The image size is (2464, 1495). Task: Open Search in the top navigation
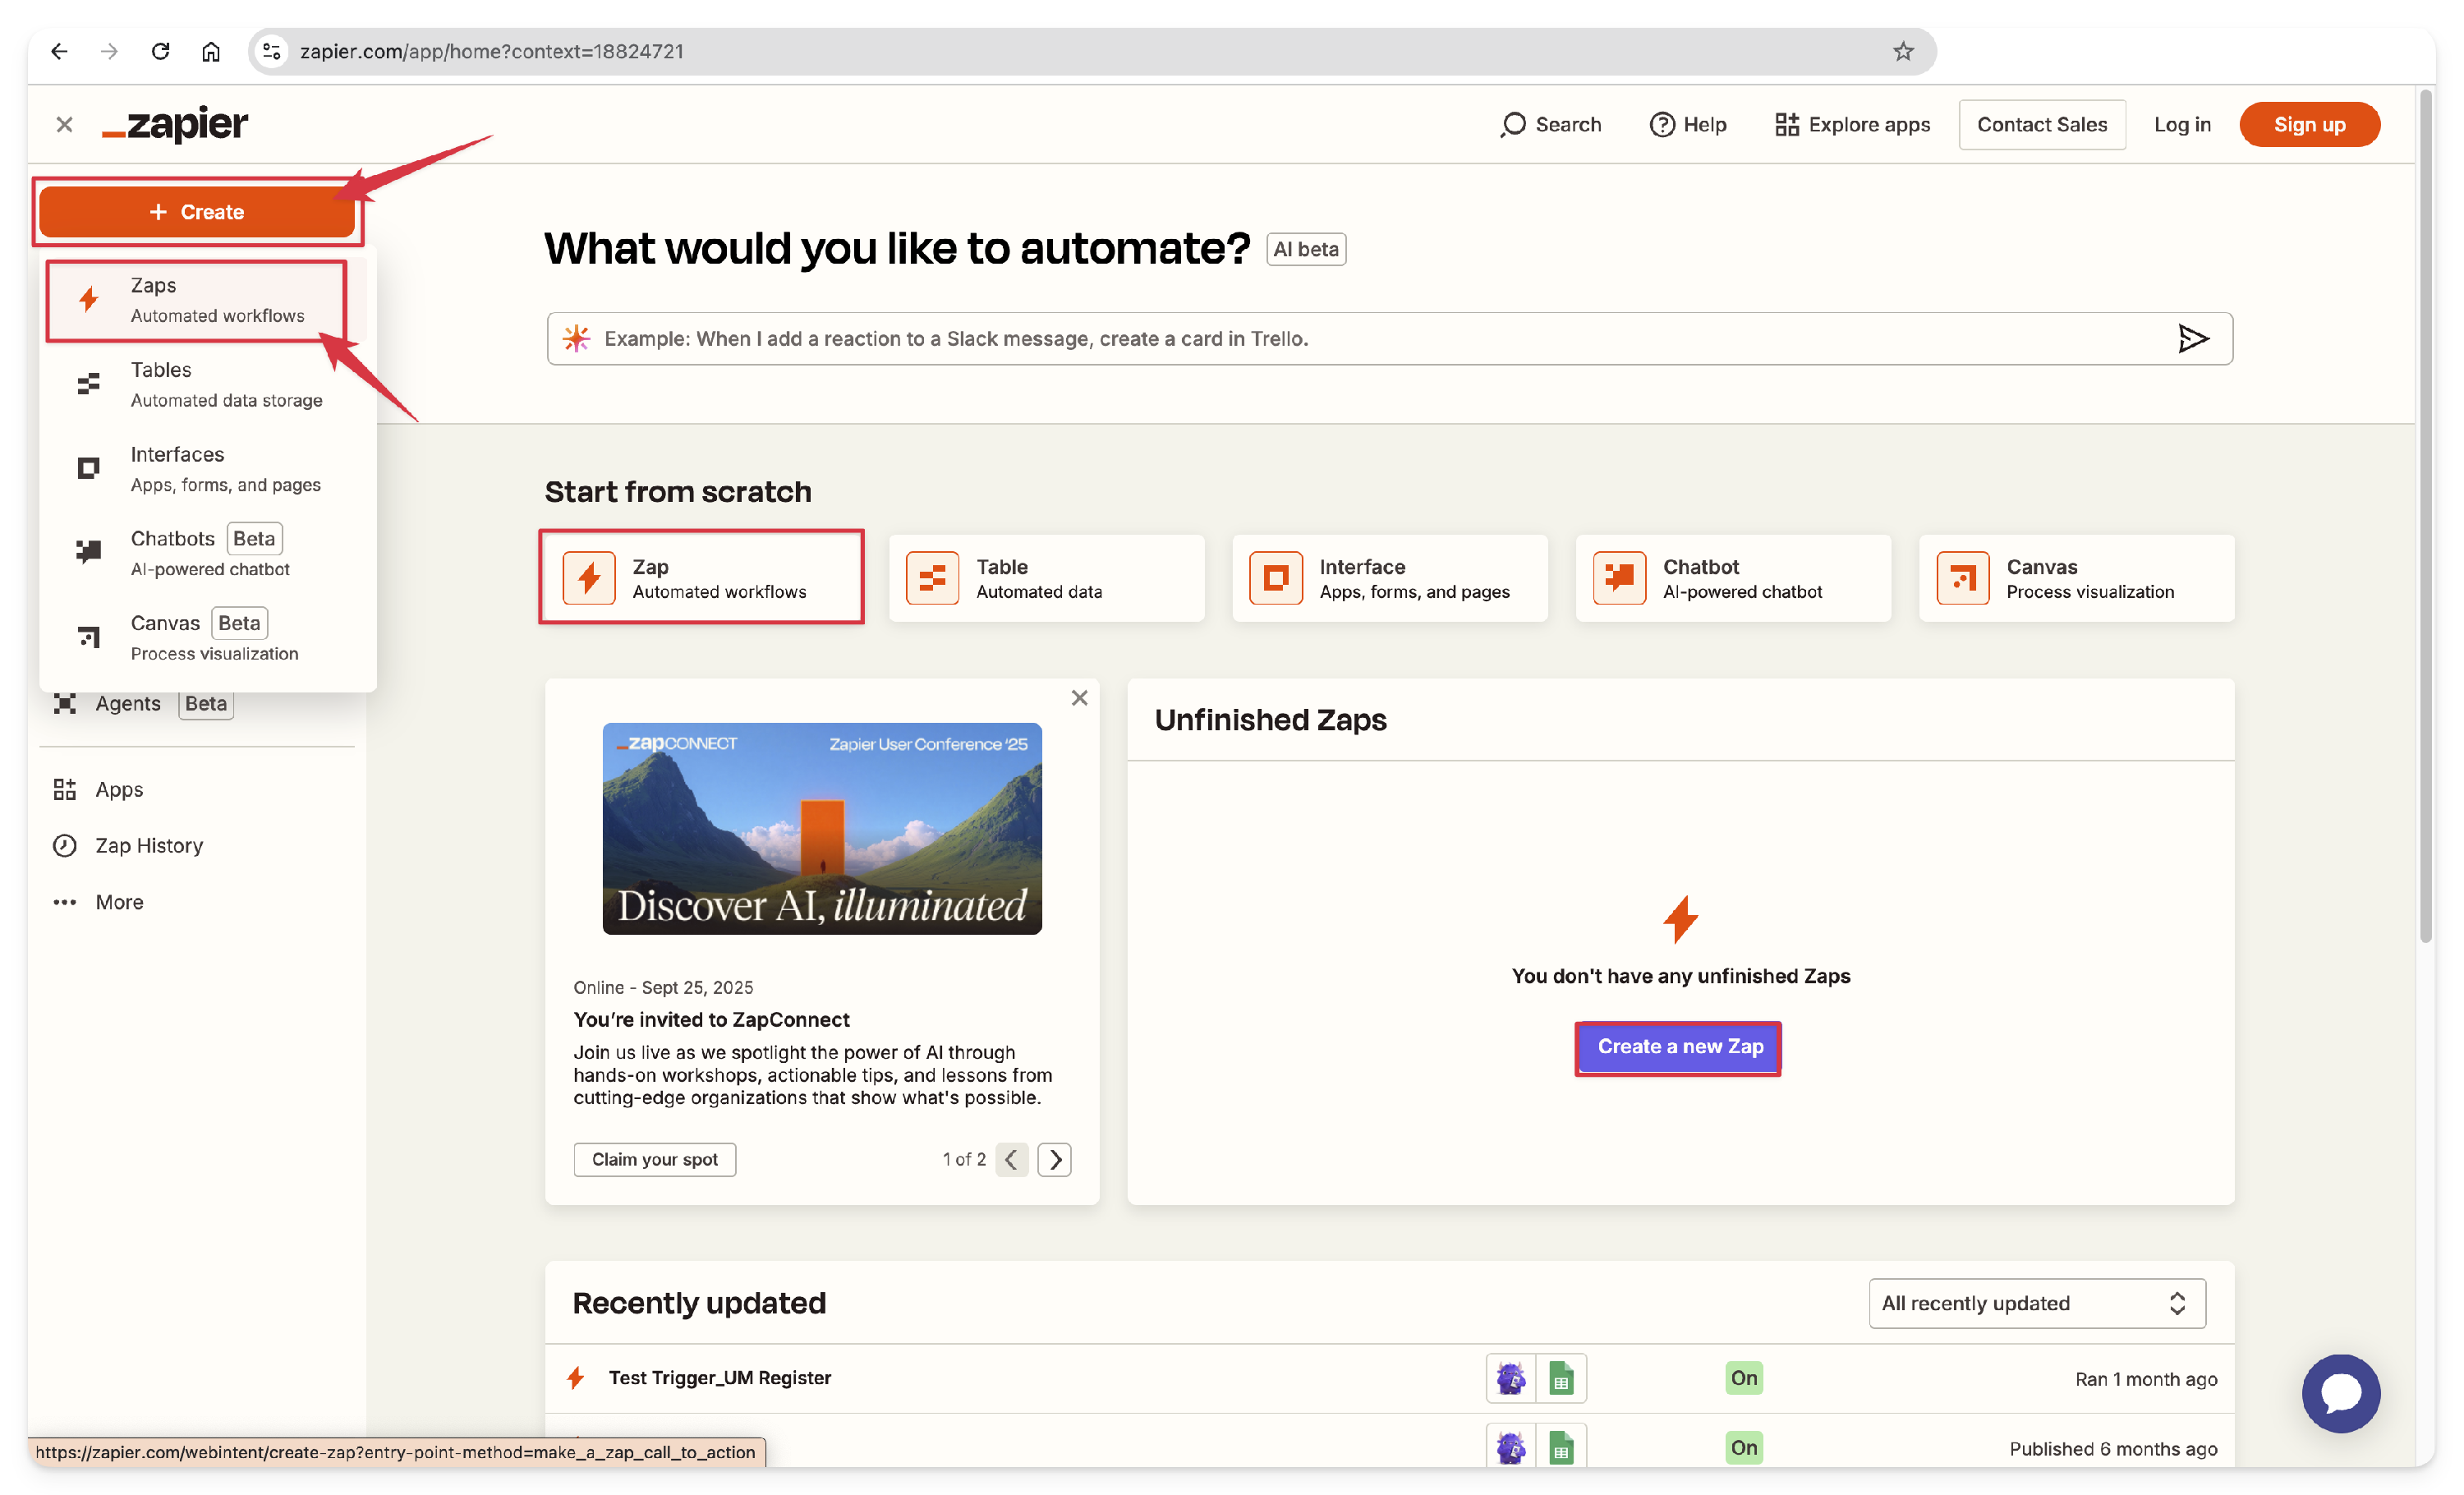tap(1551, 124)
